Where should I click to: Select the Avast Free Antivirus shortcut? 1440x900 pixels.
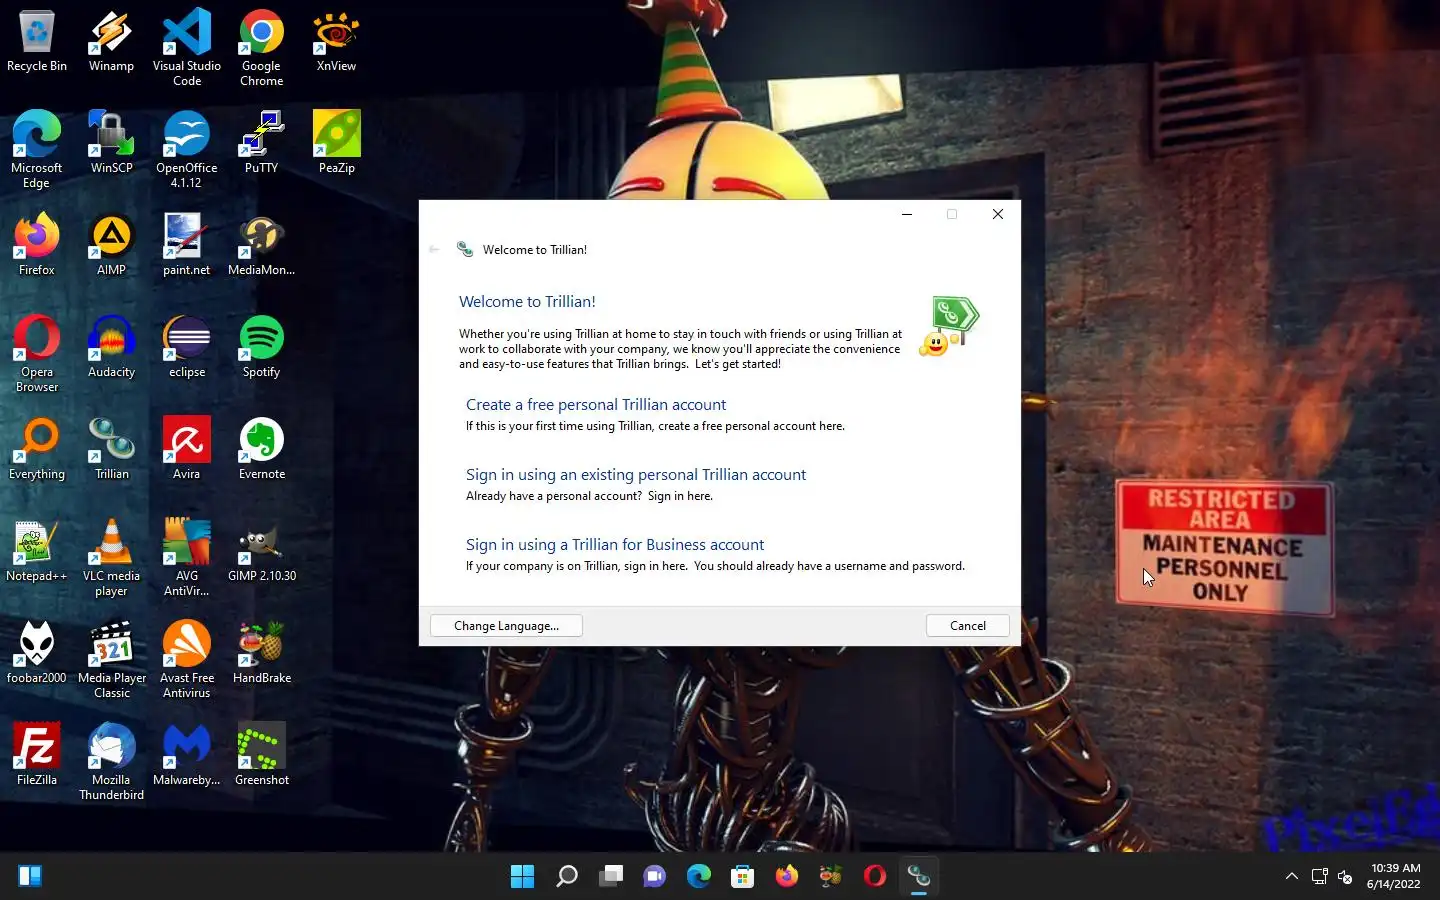pyautogui.click(x=187, y=659)
